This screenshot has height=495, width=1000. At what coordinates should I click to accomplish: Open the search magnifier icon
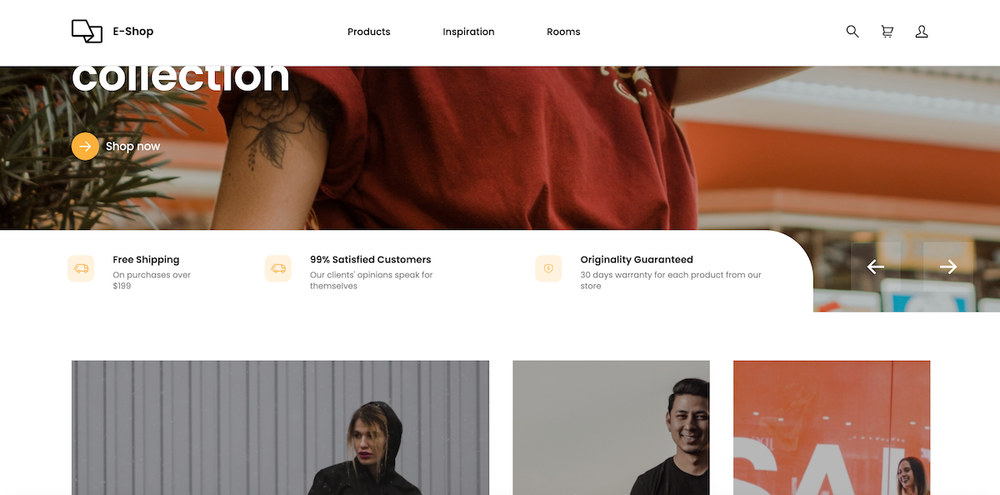click(x=852, y=31)
